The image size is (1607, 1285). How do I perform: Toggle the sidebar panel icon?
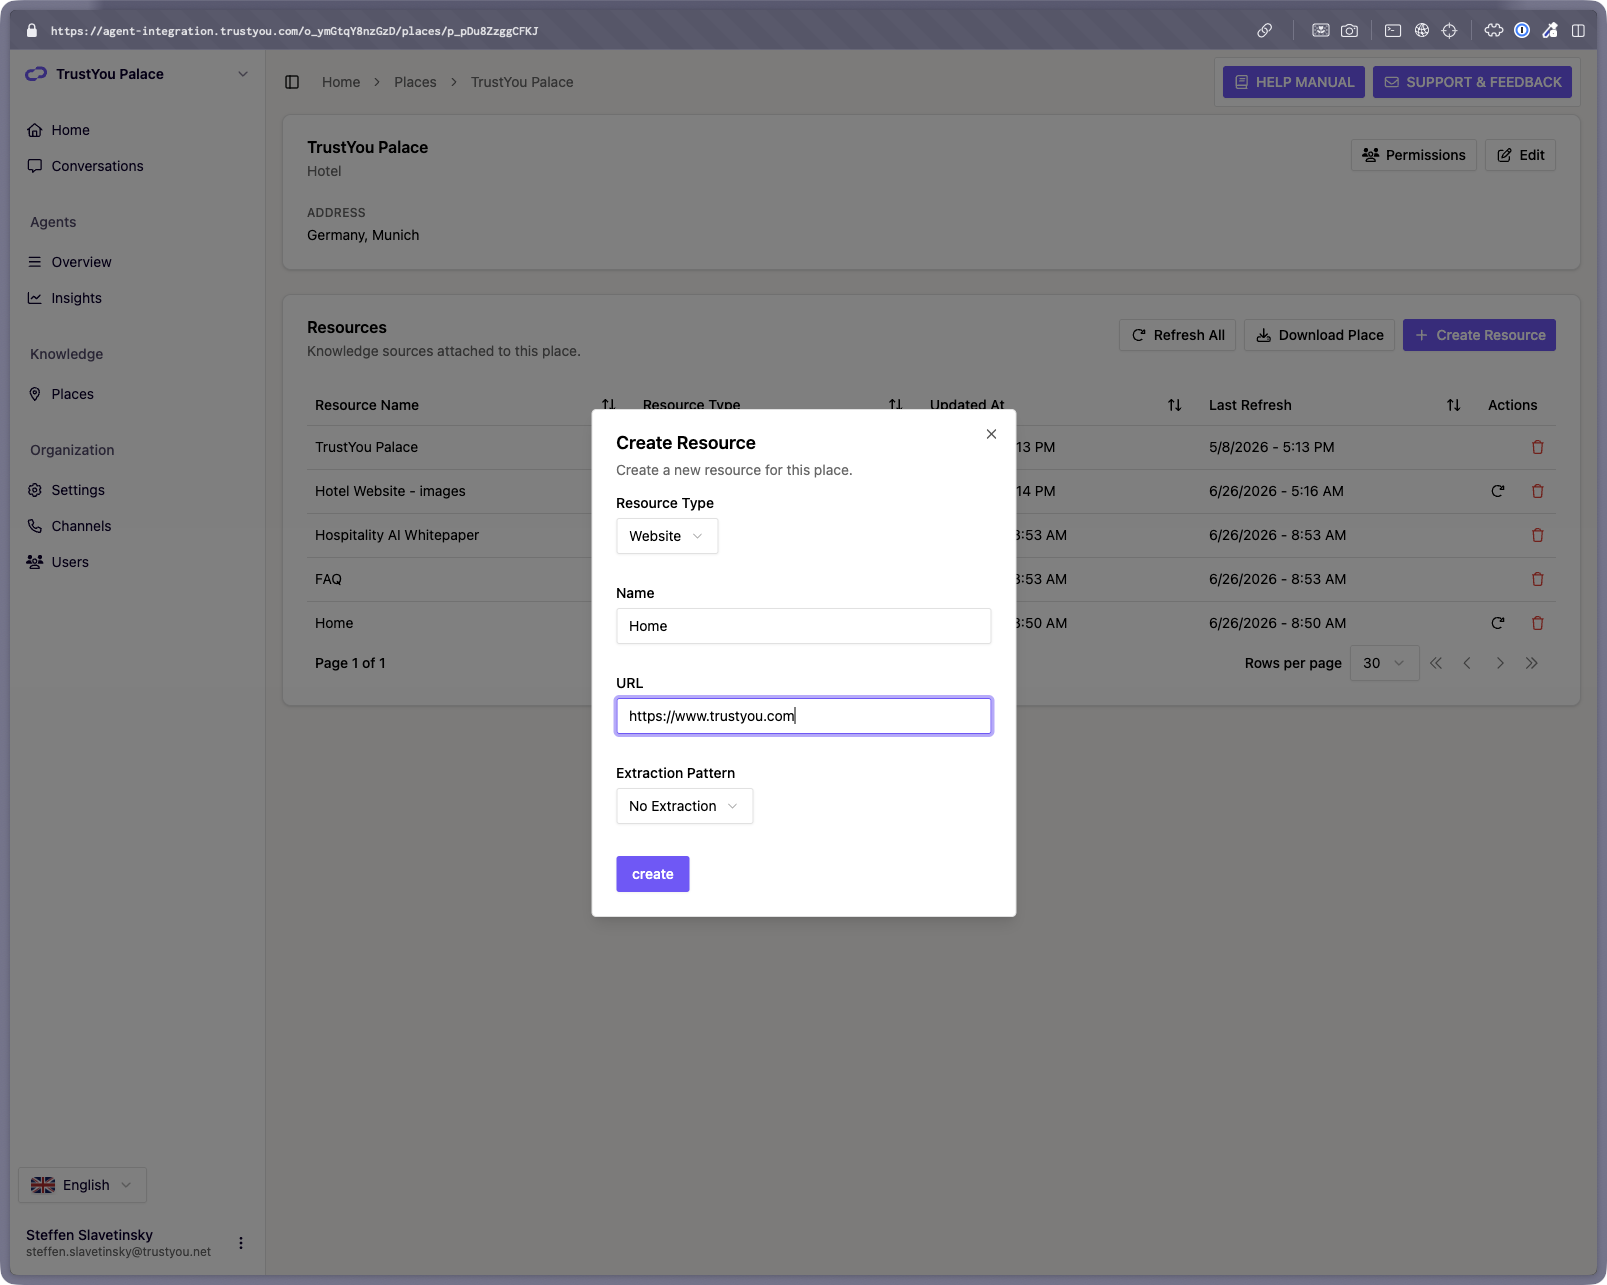point(292,82)
